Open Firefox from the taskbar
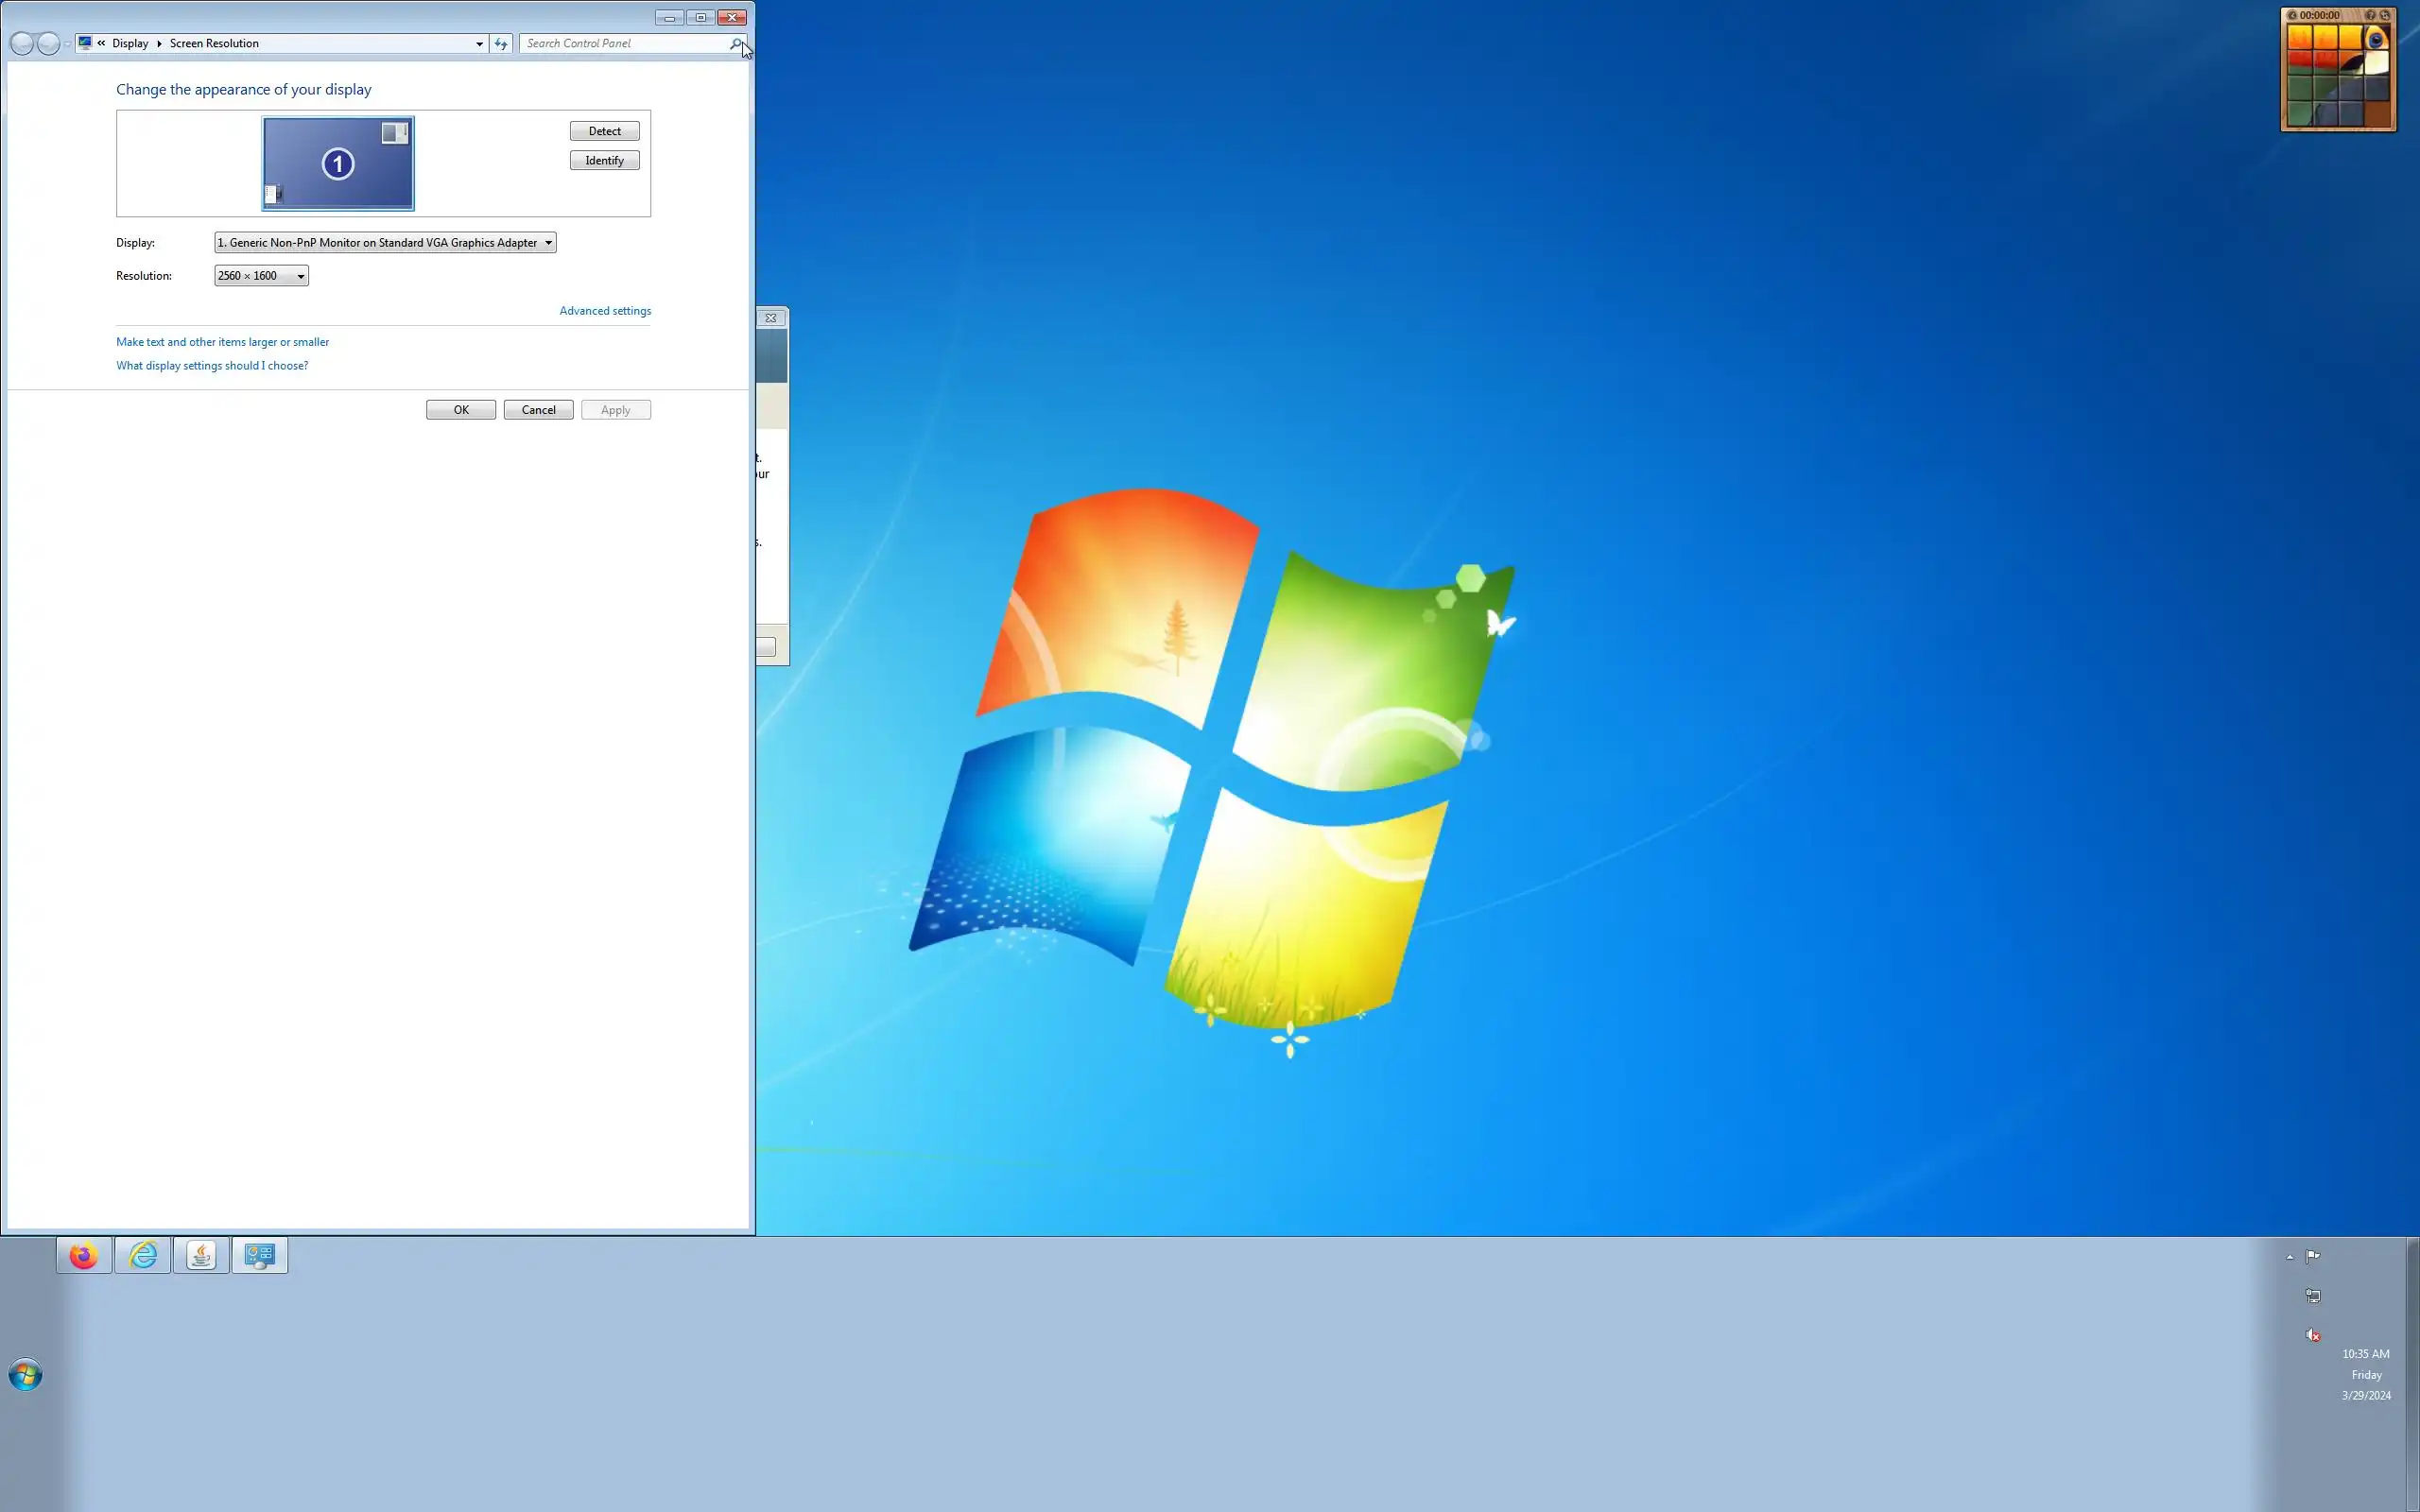Viewport: 2420px width, 1512px height. tap(84, 1255)
